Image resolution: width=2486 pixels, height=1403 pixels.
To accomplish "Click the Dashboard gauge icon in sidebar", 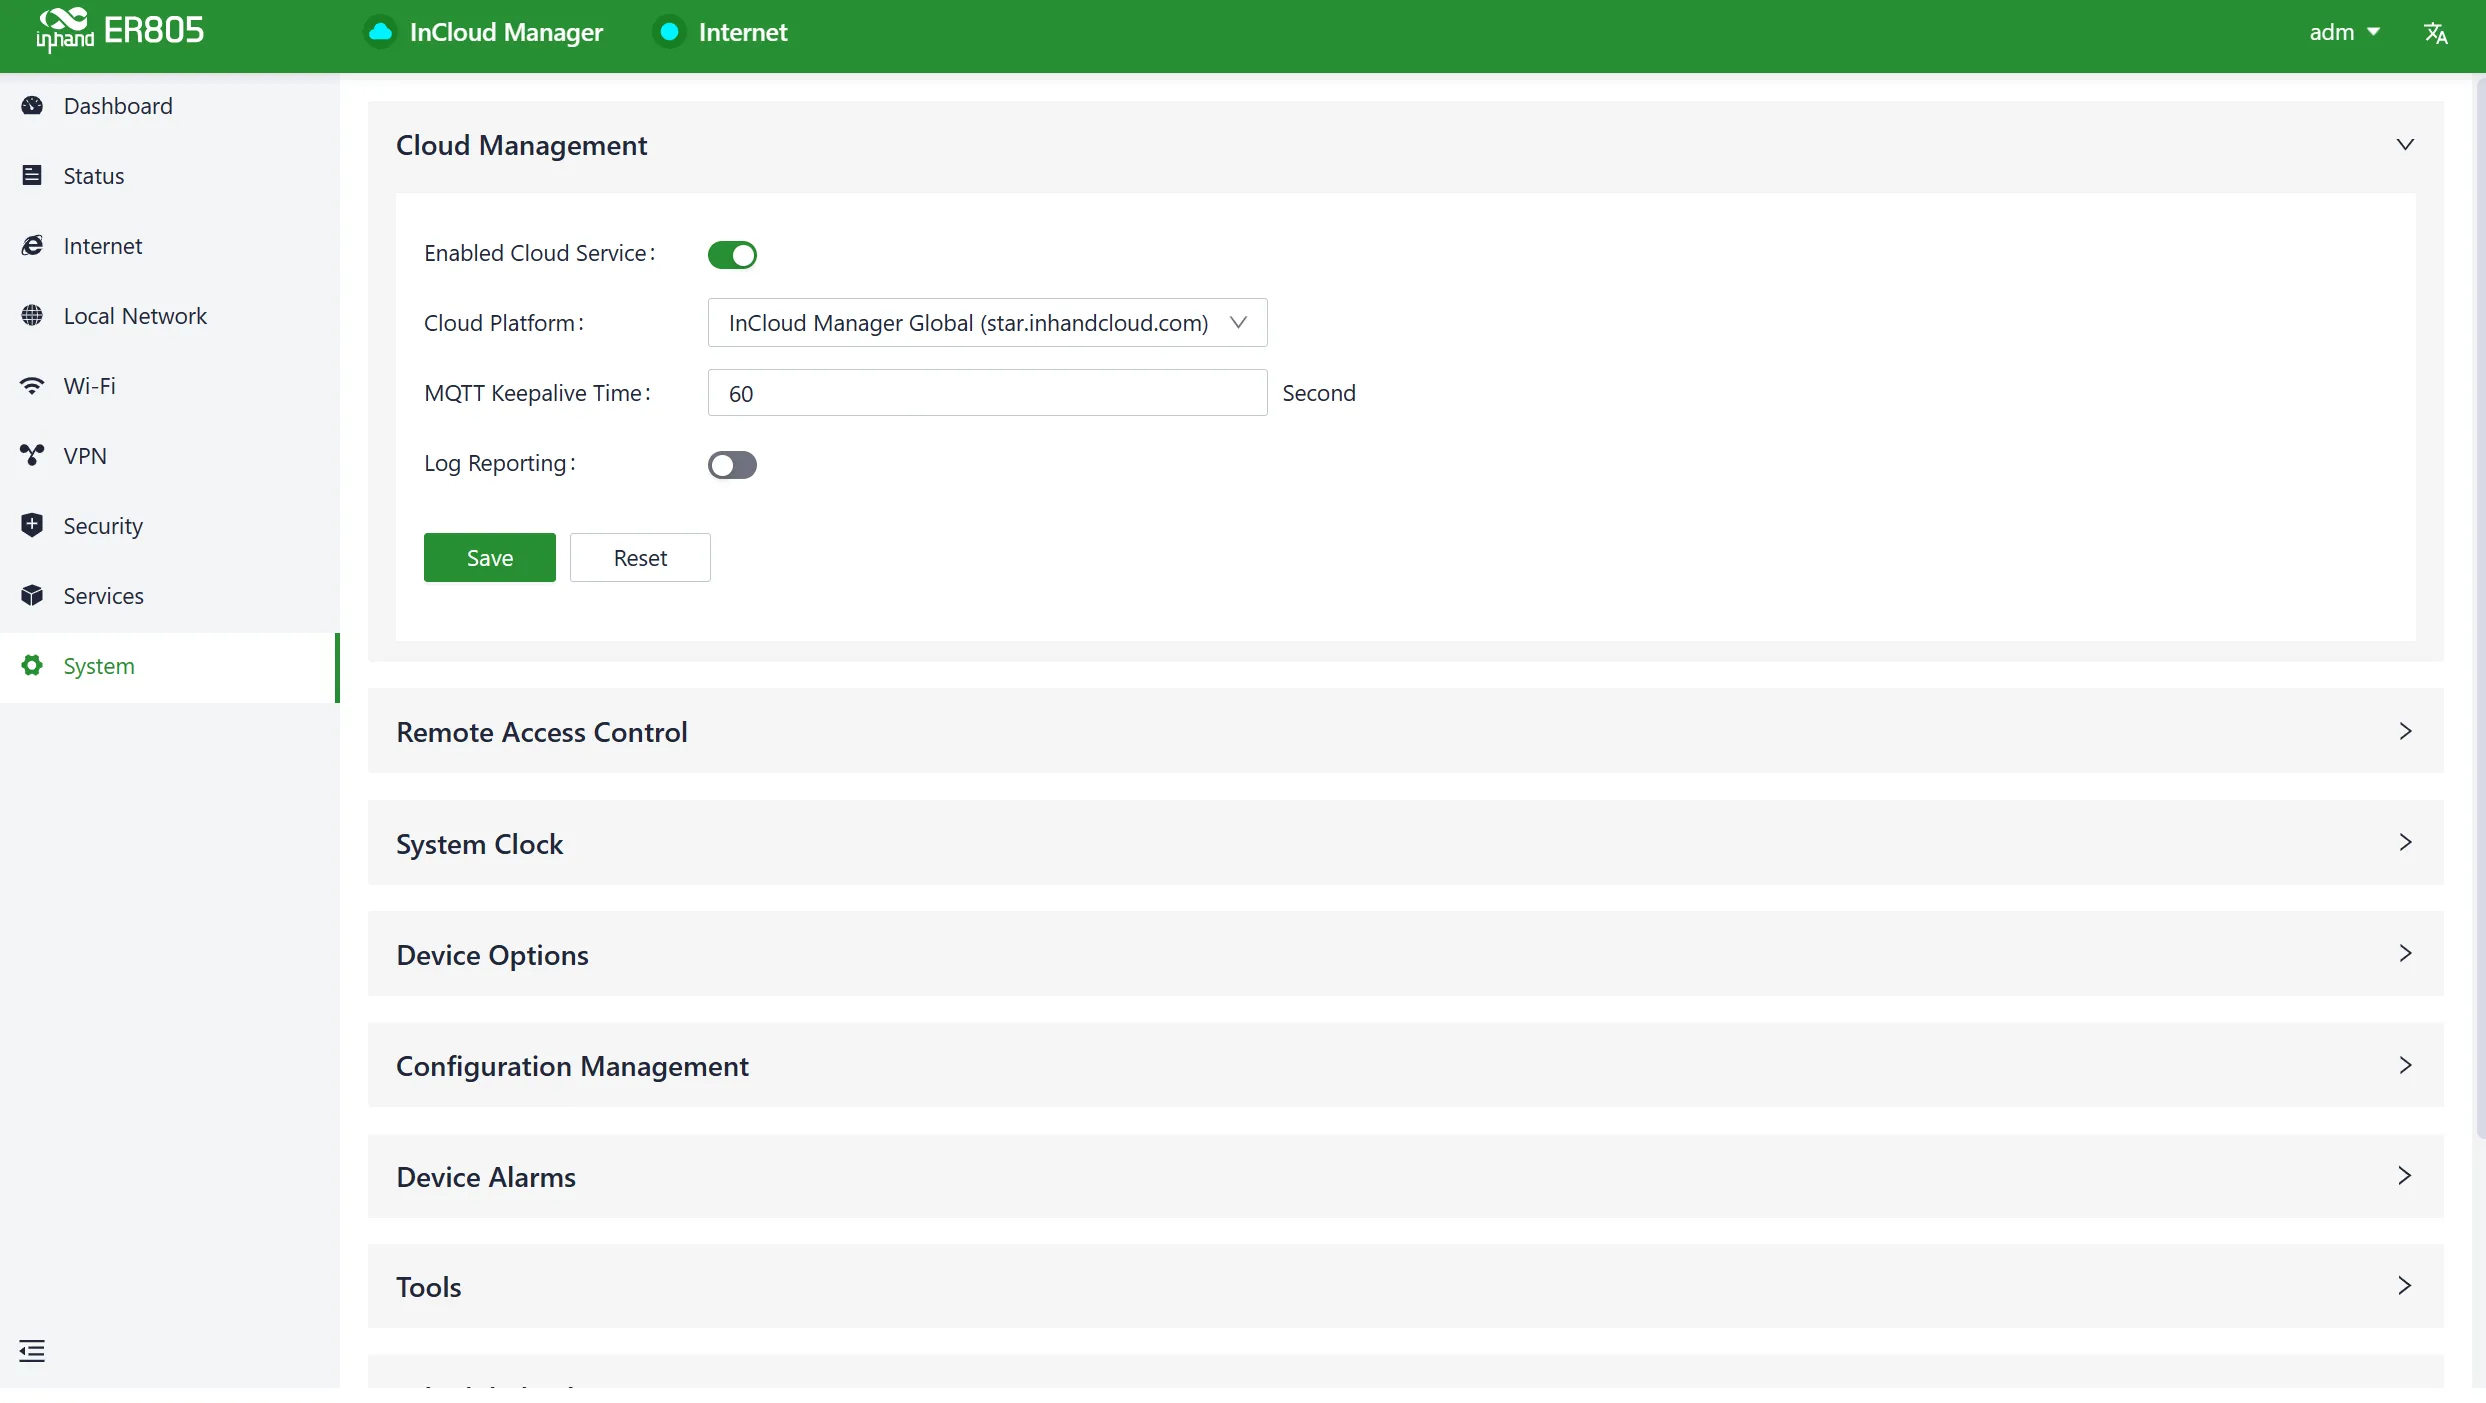I will 32,106.
